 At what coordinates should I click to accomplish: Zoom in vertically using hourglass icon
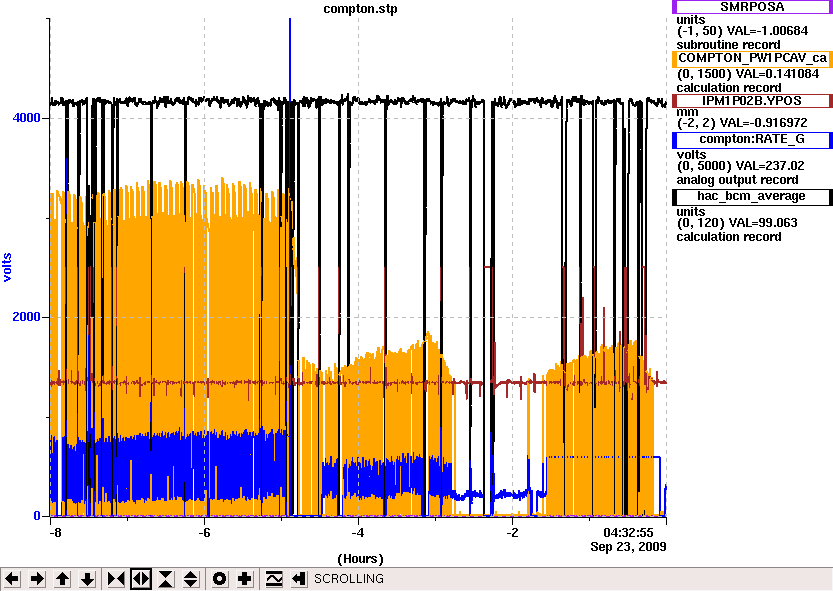click(x=166, y=579)
